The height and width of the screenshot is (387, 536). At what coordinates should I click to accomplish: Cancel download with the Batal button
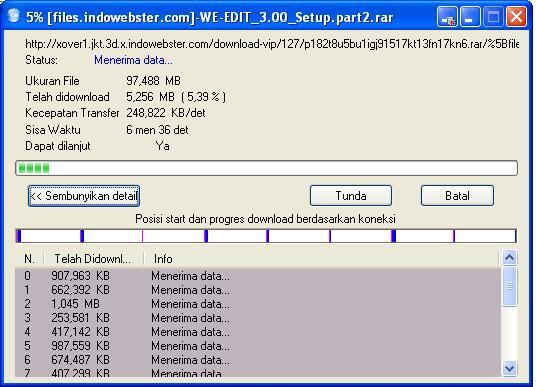[x=457, y=196]
